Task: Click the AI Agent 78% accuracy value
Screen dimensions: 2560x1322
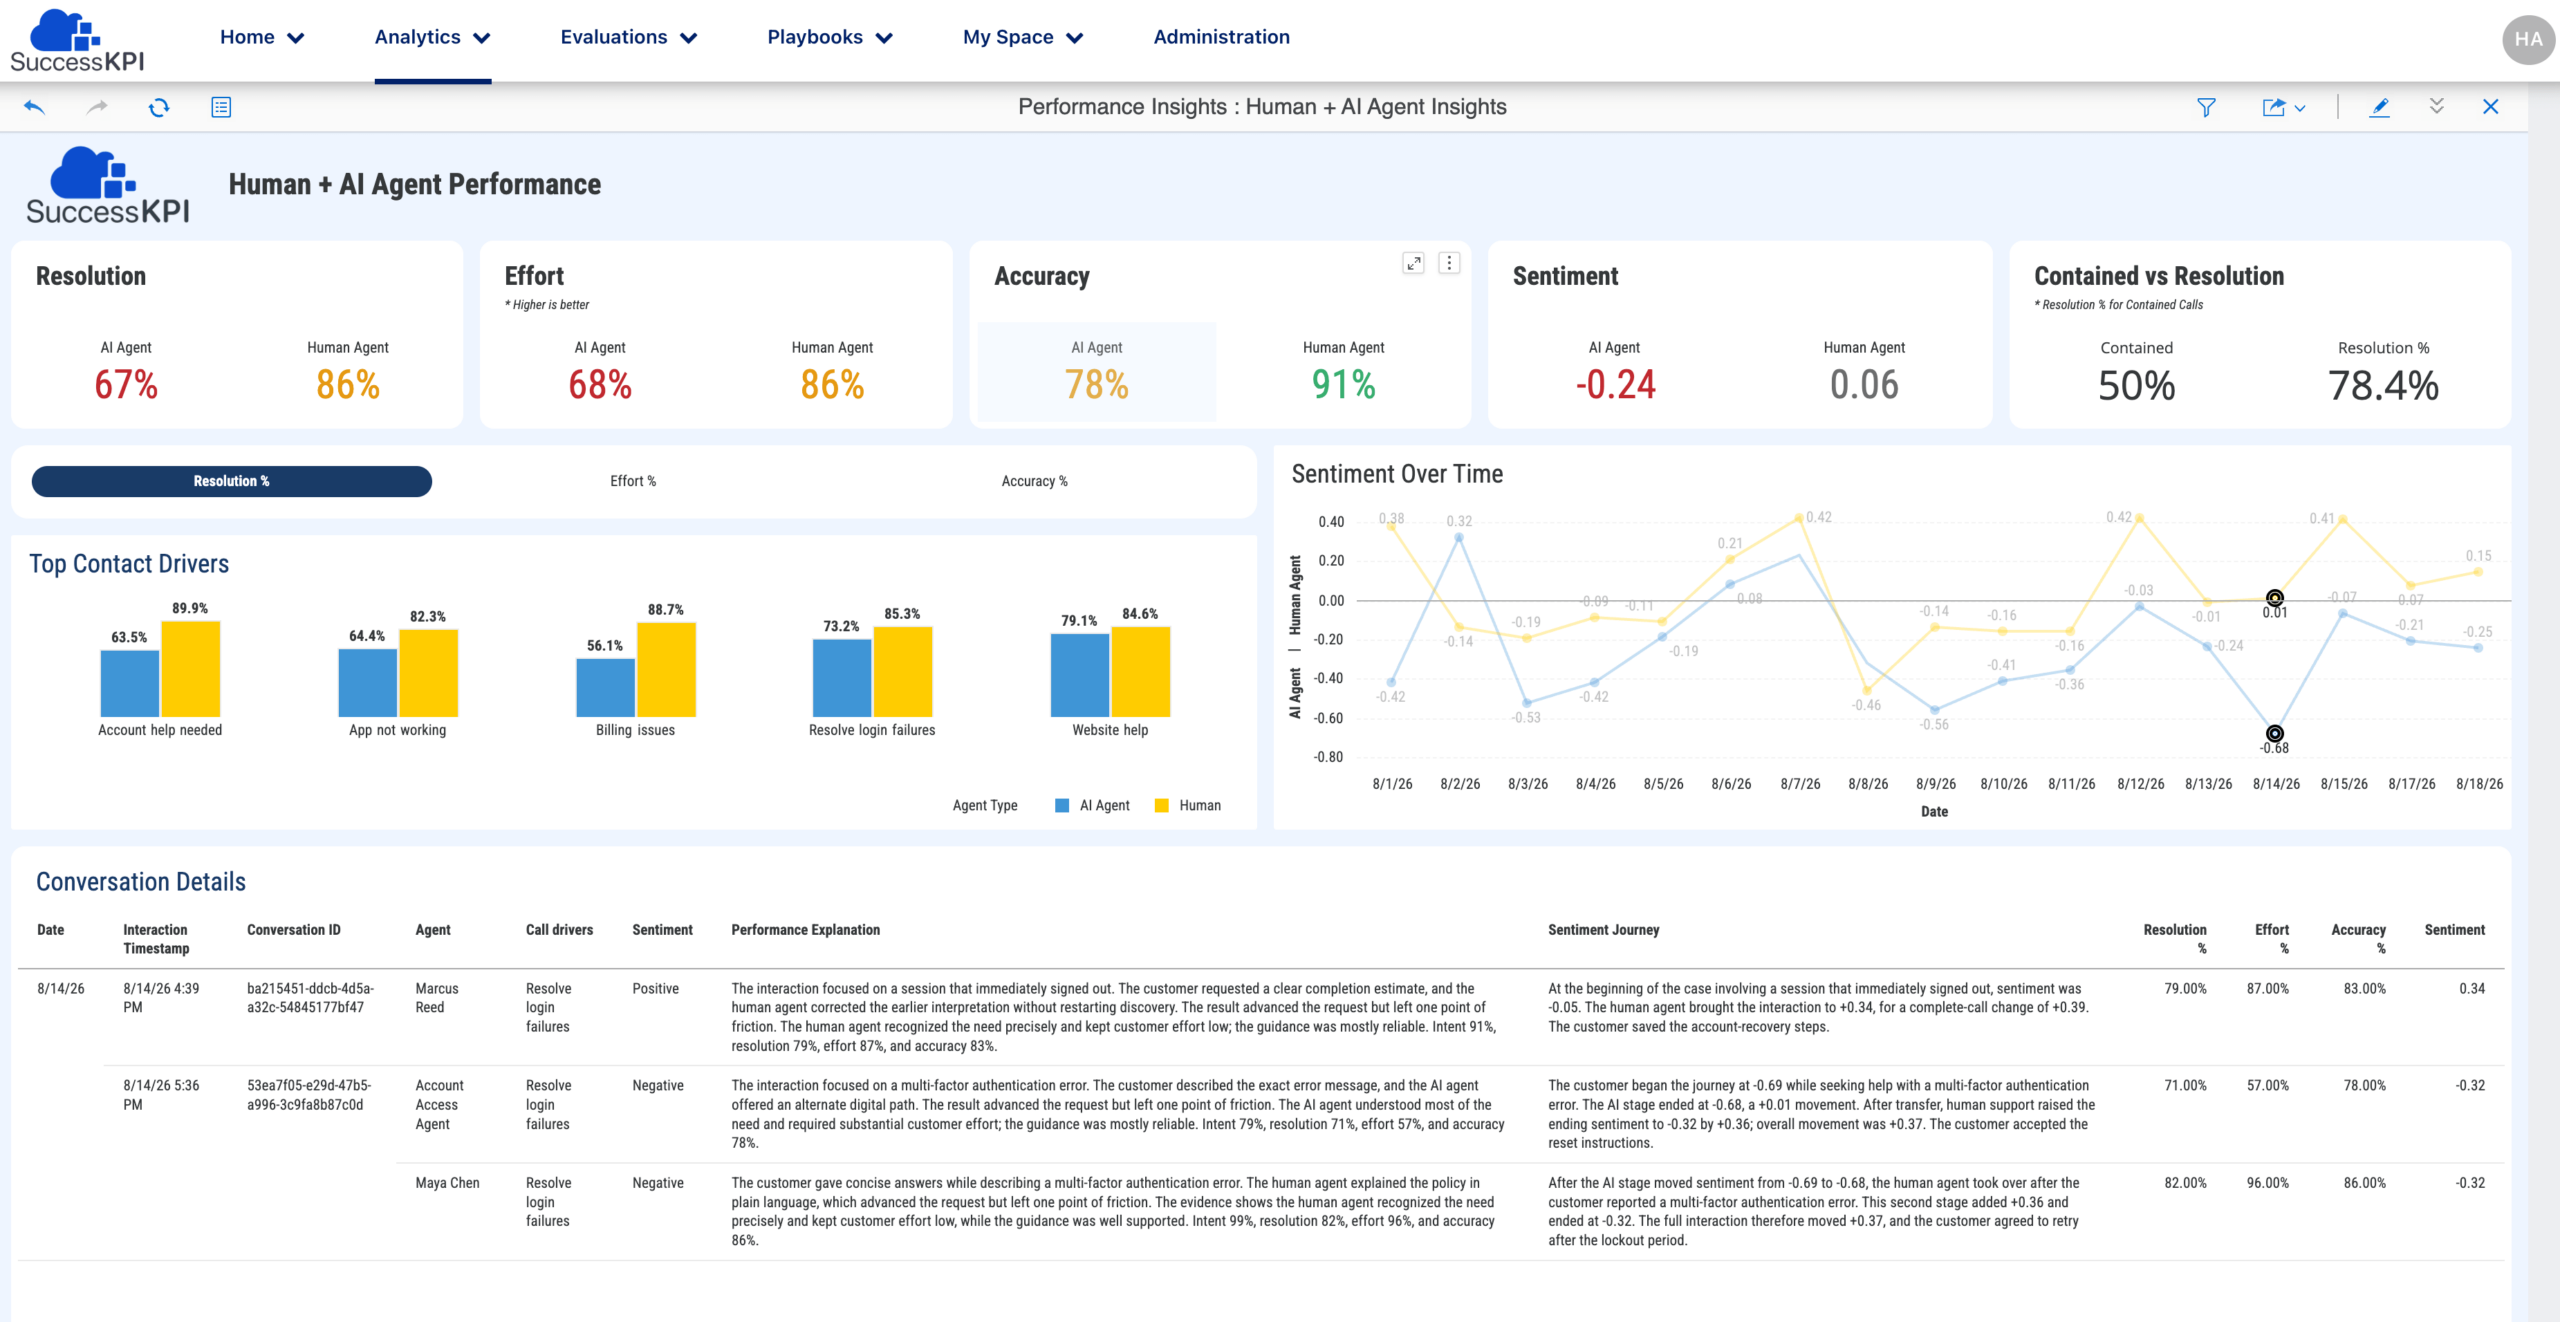Action: point(1097,385)
